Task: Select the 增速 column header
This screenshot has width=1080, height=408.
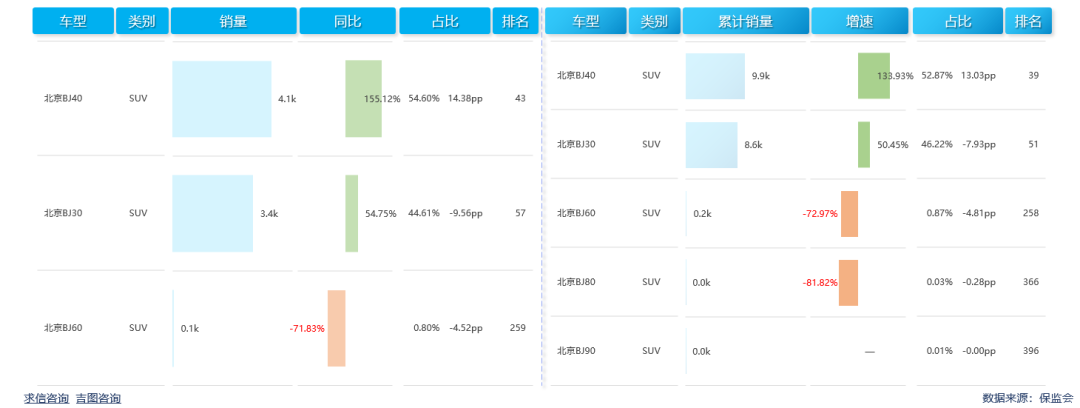Action: coord(858,21)
